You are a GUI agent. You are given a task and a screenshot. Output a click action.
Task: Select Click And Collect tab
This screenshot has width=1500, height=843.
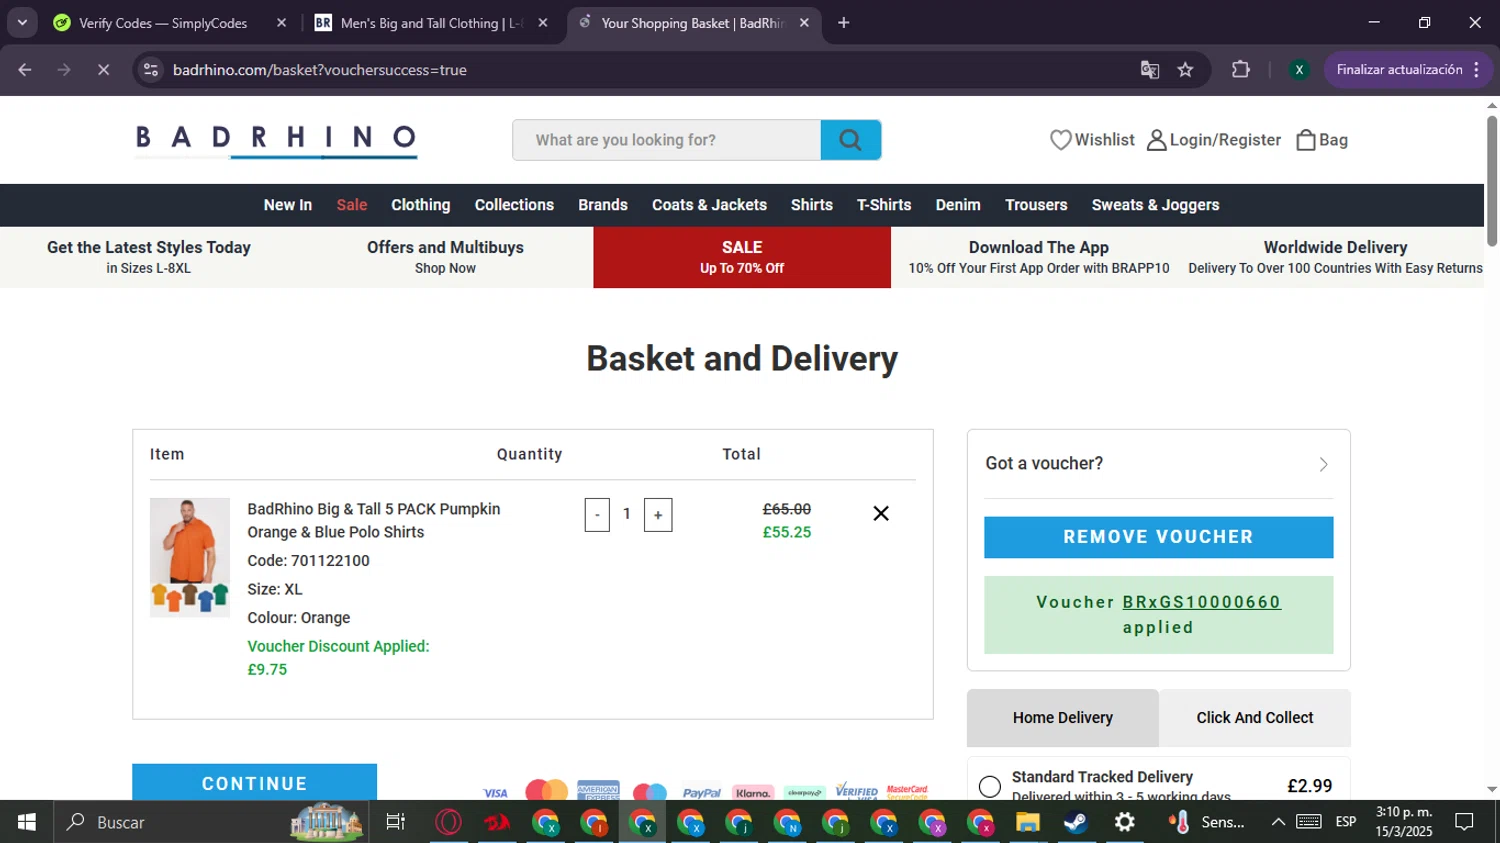(x=1255, y=718)
